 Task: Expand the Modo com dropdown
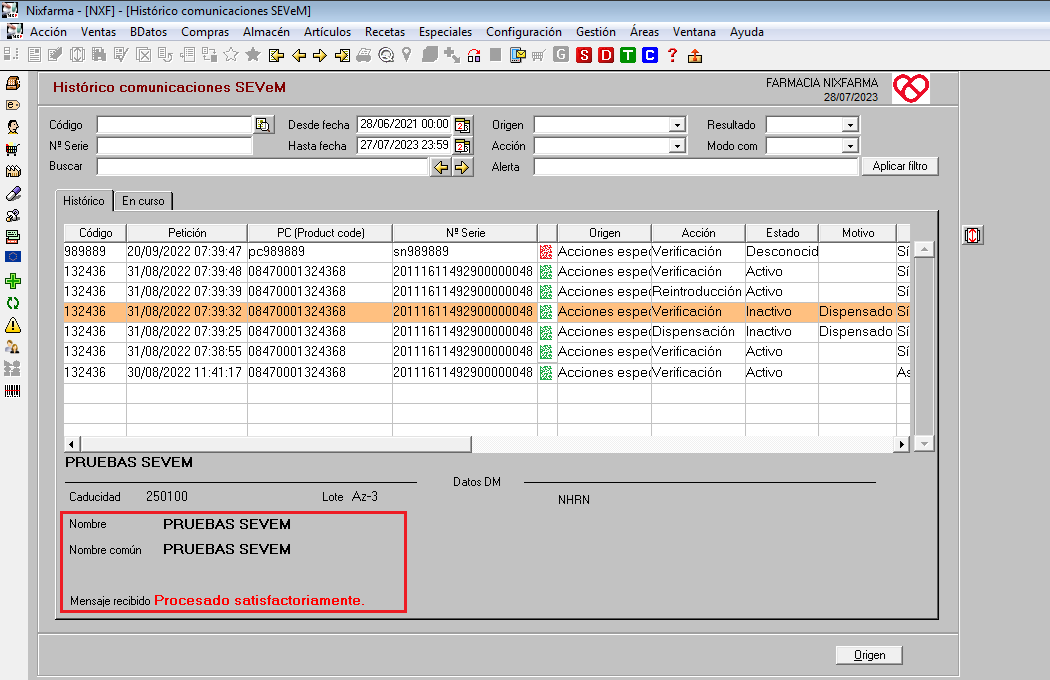click(x=850, y=146)
